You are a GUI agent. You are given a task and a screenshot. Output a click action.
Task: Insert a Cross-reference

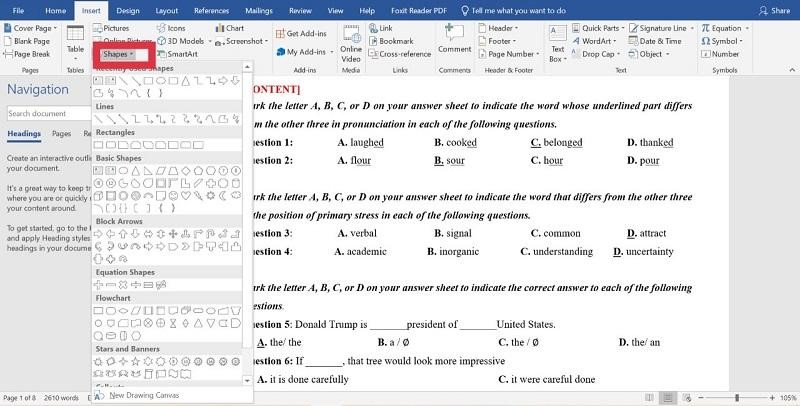(x=399, y=54)
